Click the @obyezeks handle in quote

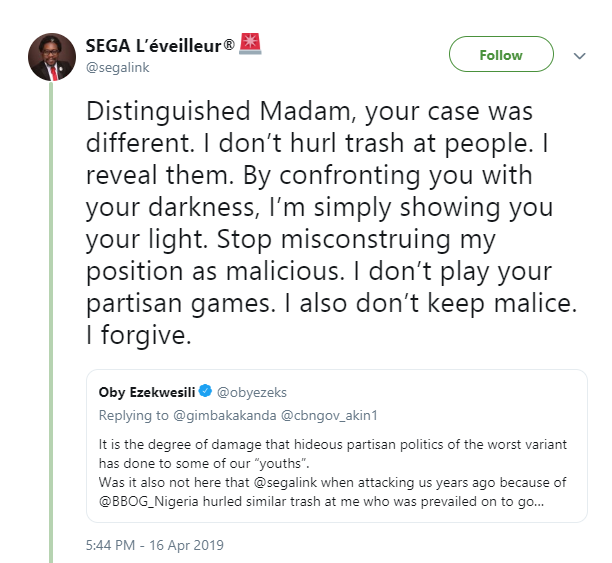pyautogui.click(x=247, y=389)
